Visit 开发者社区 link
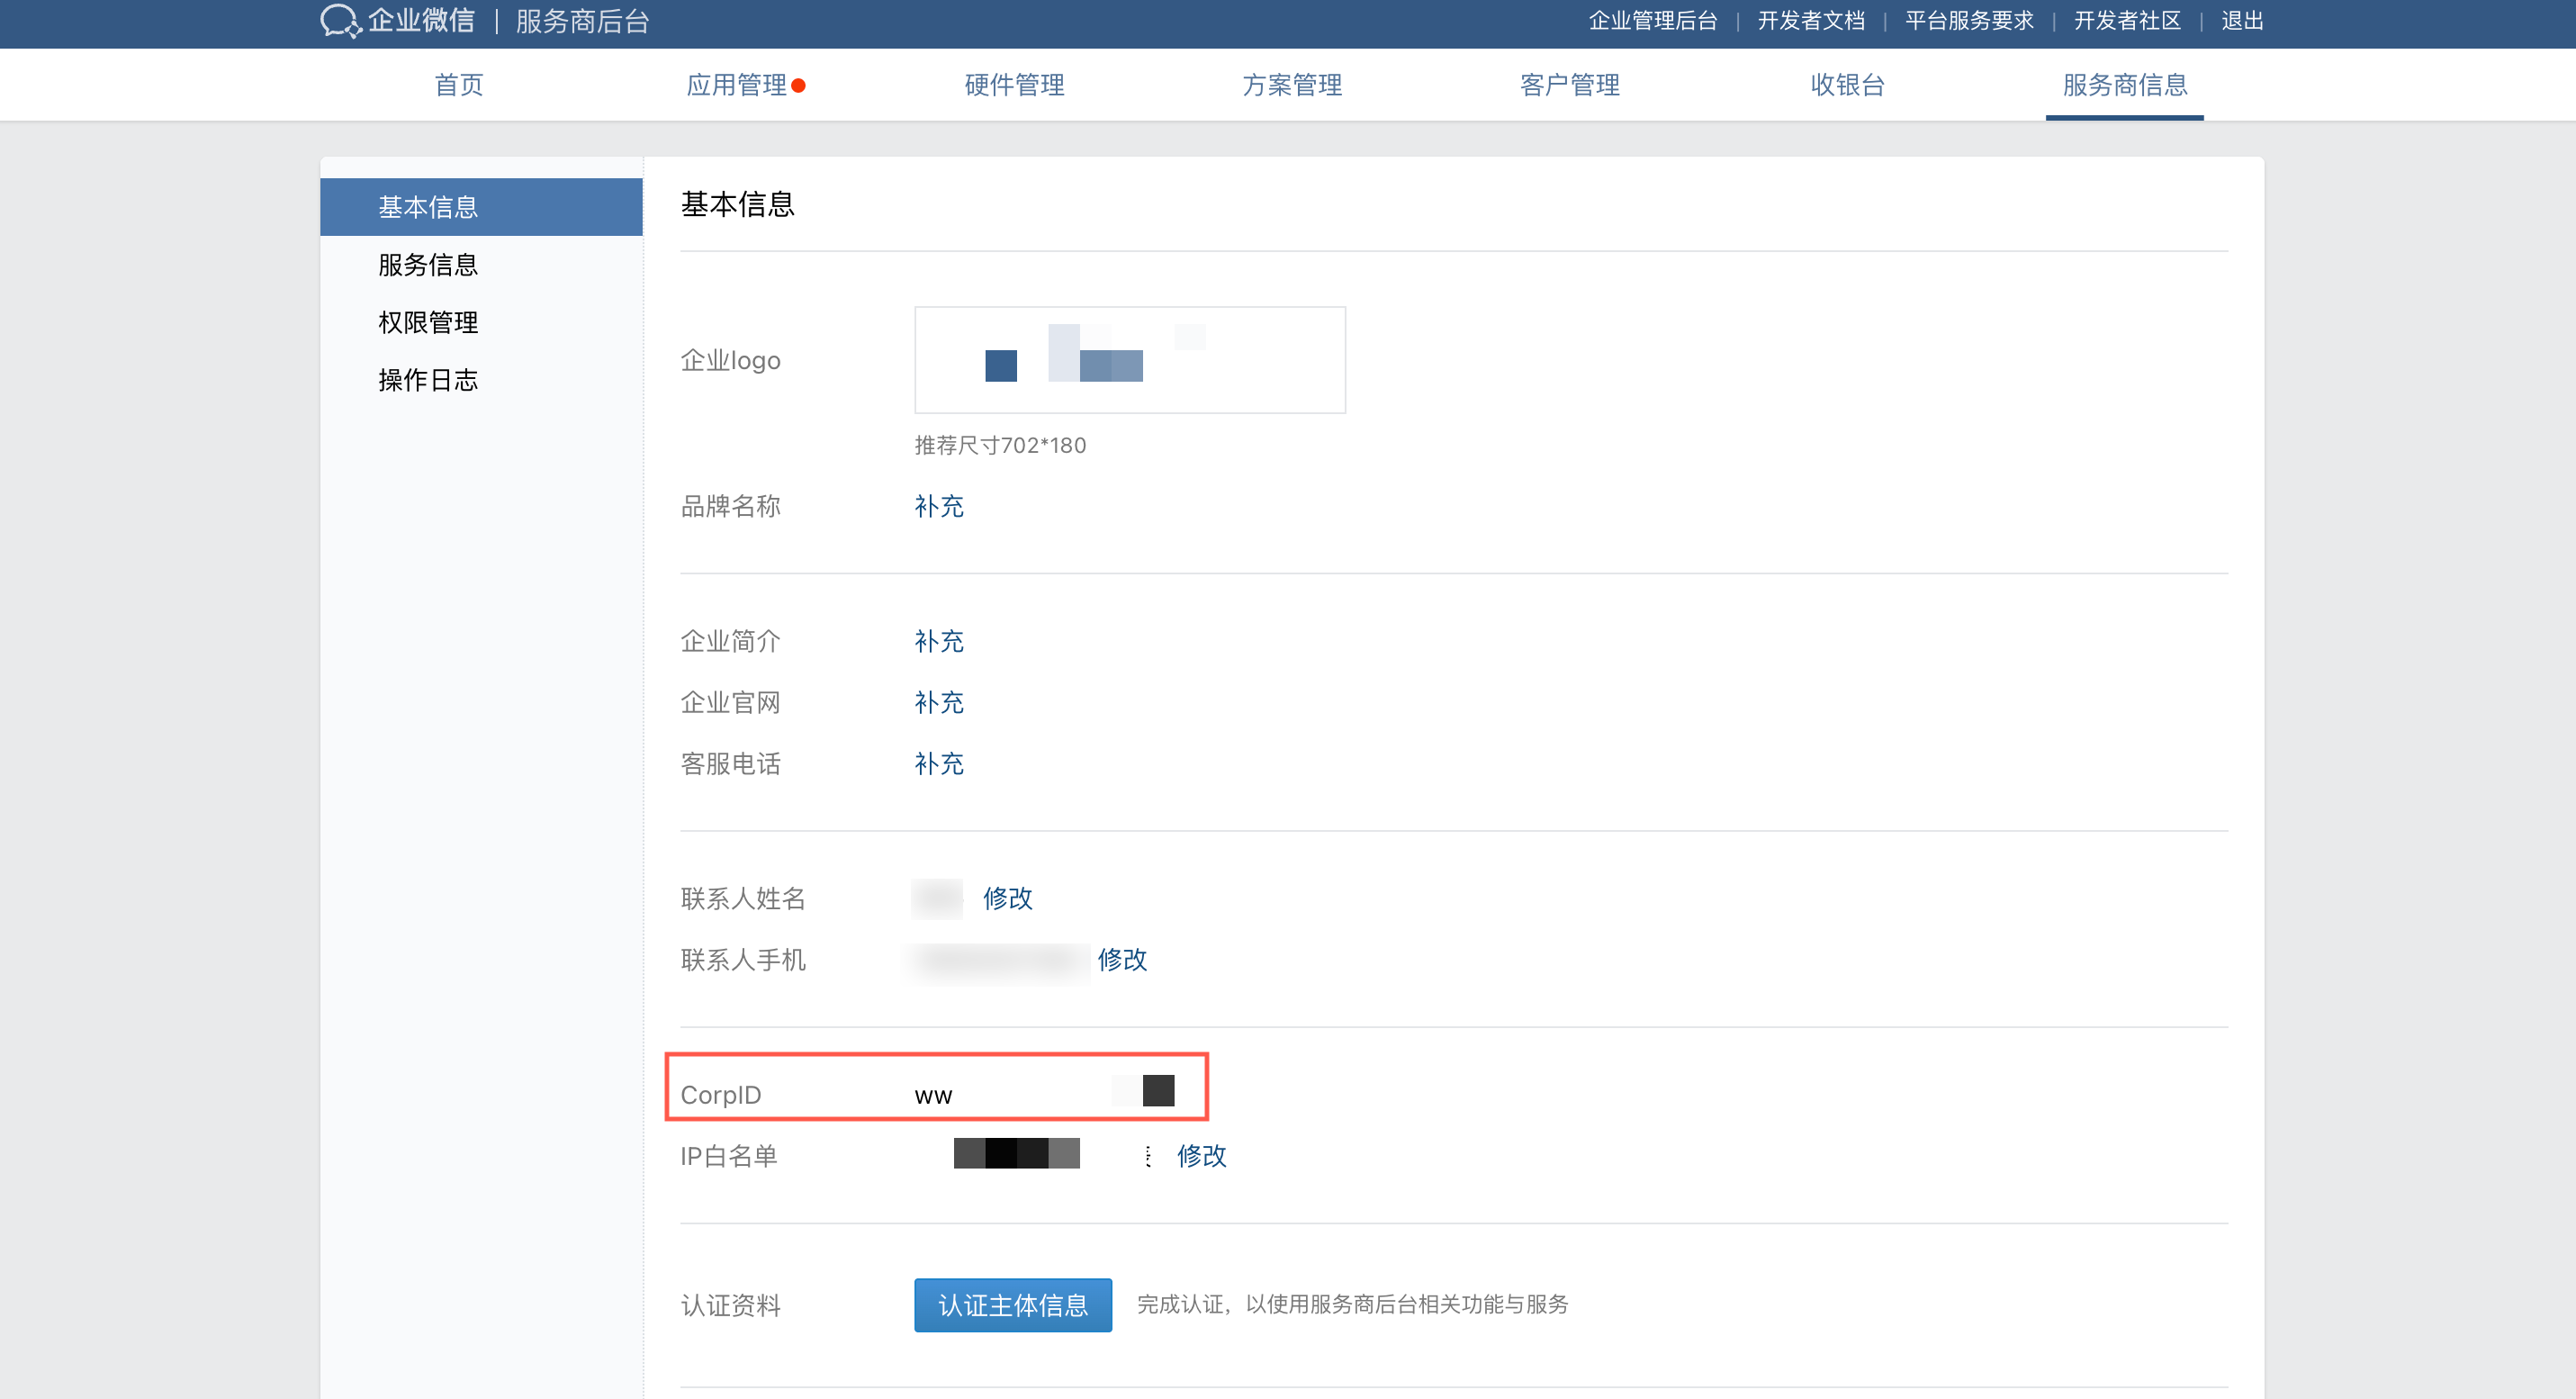The image size is (2576, 1399). [x=2127, y=21]
